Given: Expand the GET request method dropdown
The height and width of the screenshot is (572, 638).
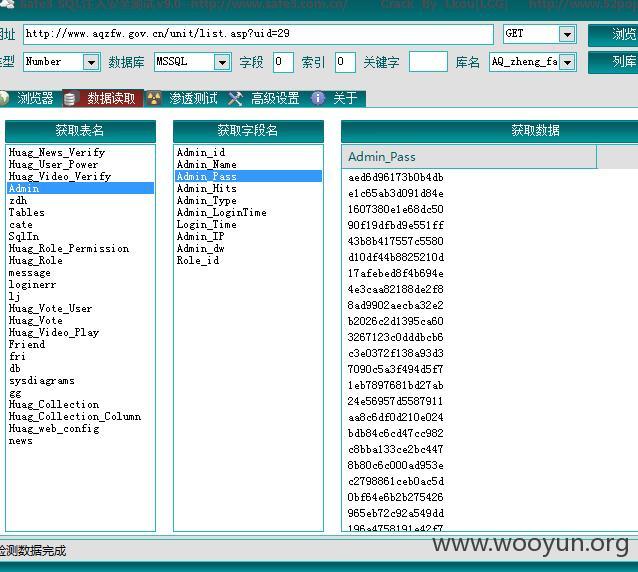Looking at the screenshot, I should click(x=567, y=34).
